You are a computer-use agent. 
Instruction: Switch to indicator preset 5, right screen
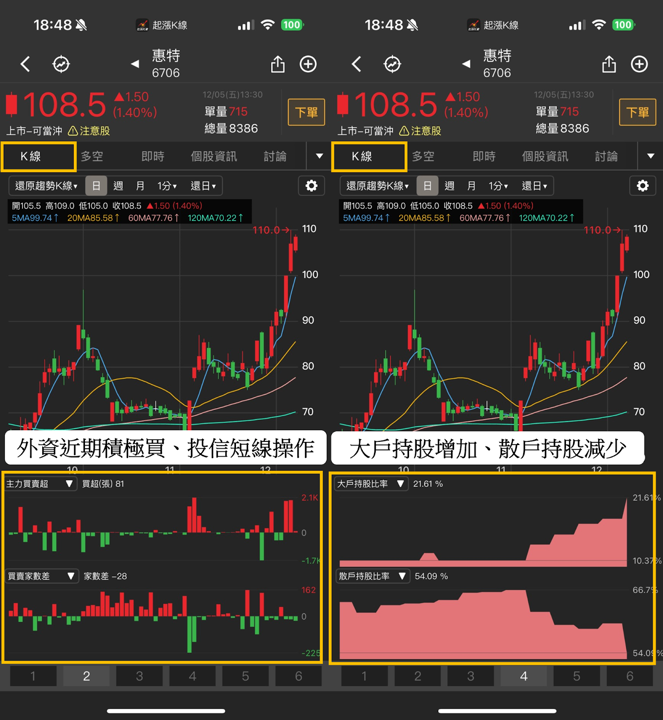click(x=577, y=676)
